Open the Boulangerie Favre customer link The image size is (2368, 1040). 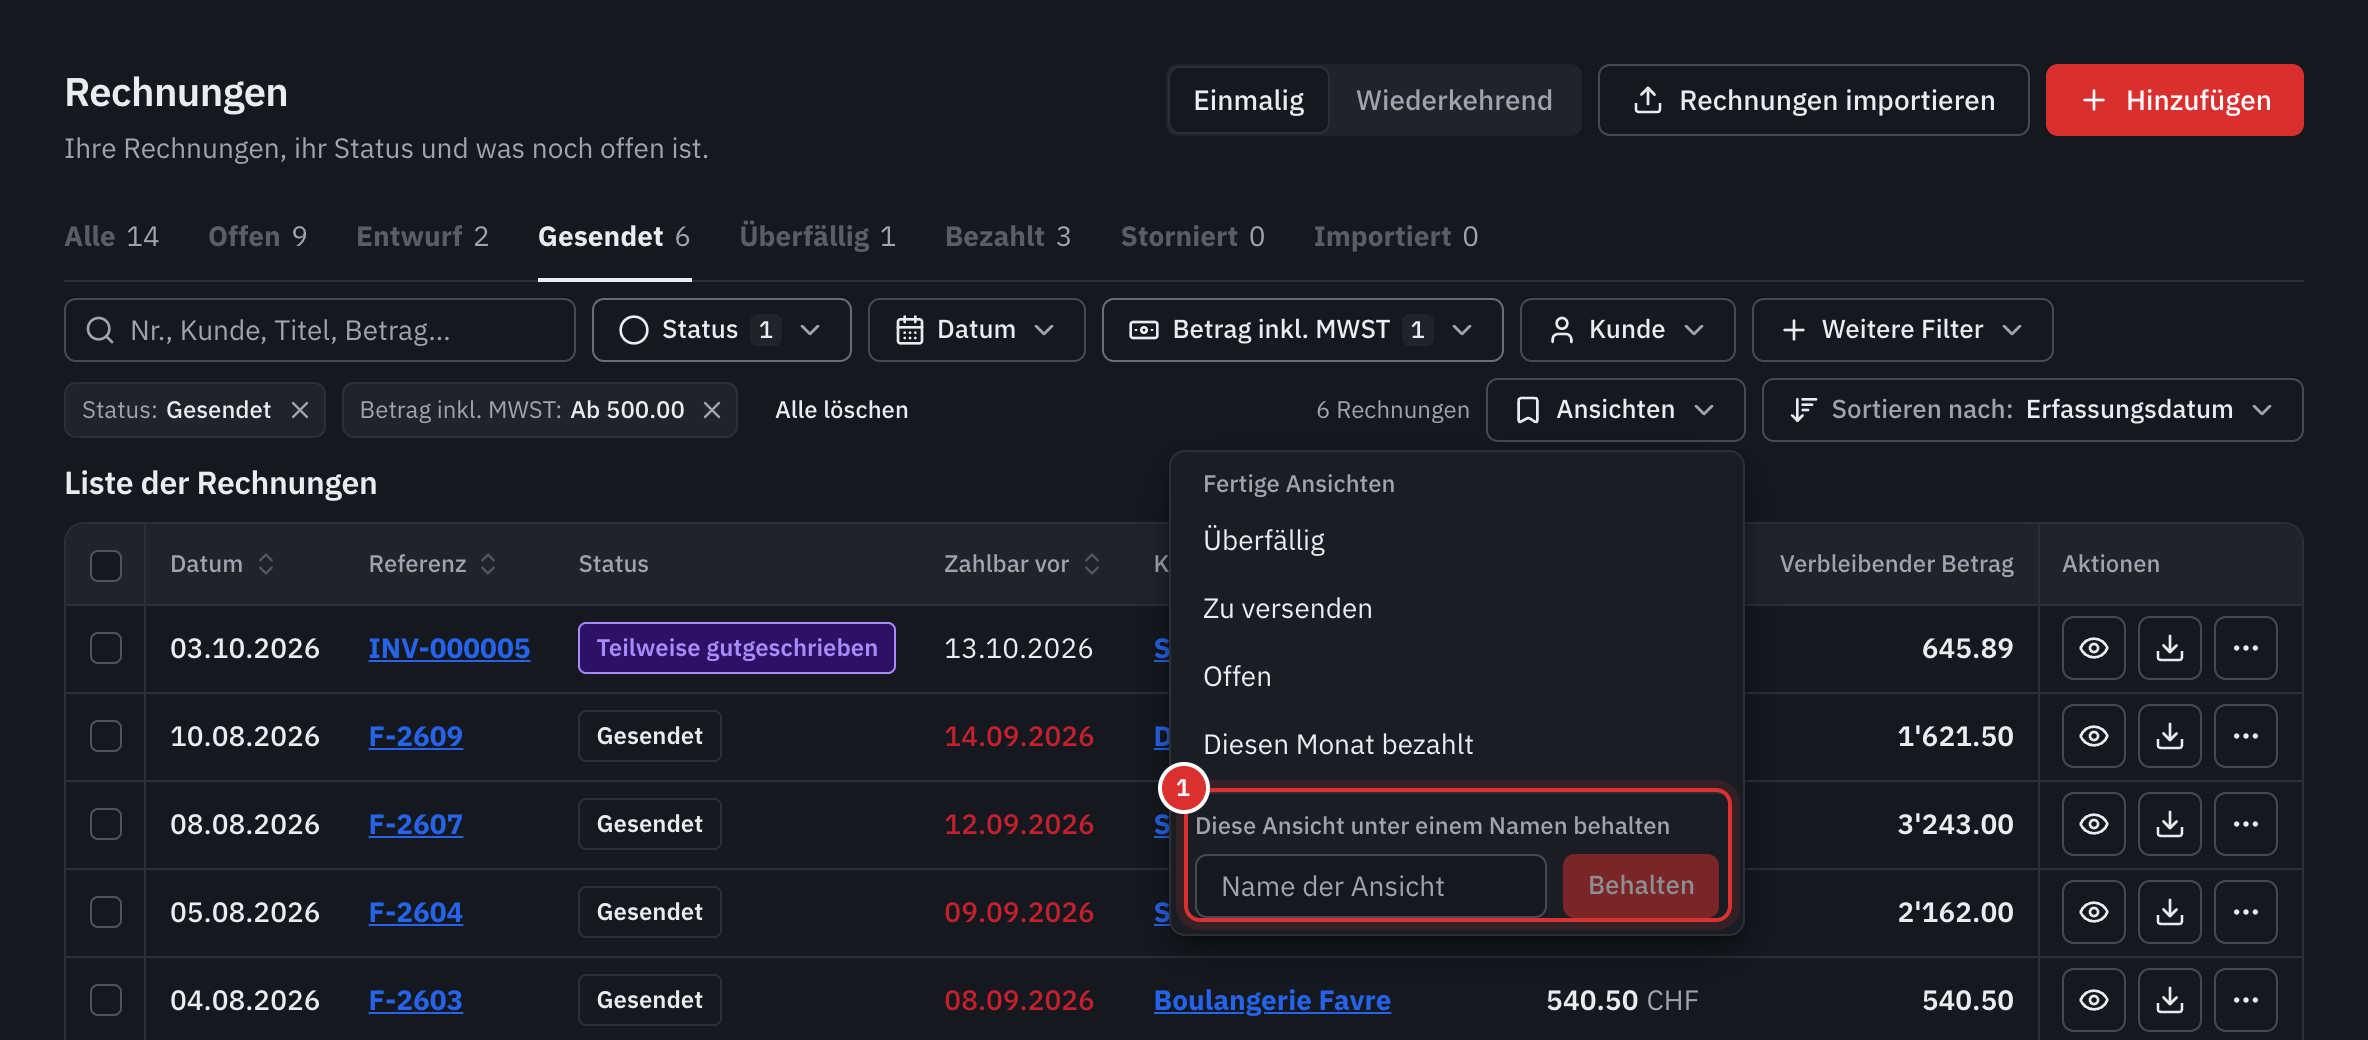[1272, 1000]
